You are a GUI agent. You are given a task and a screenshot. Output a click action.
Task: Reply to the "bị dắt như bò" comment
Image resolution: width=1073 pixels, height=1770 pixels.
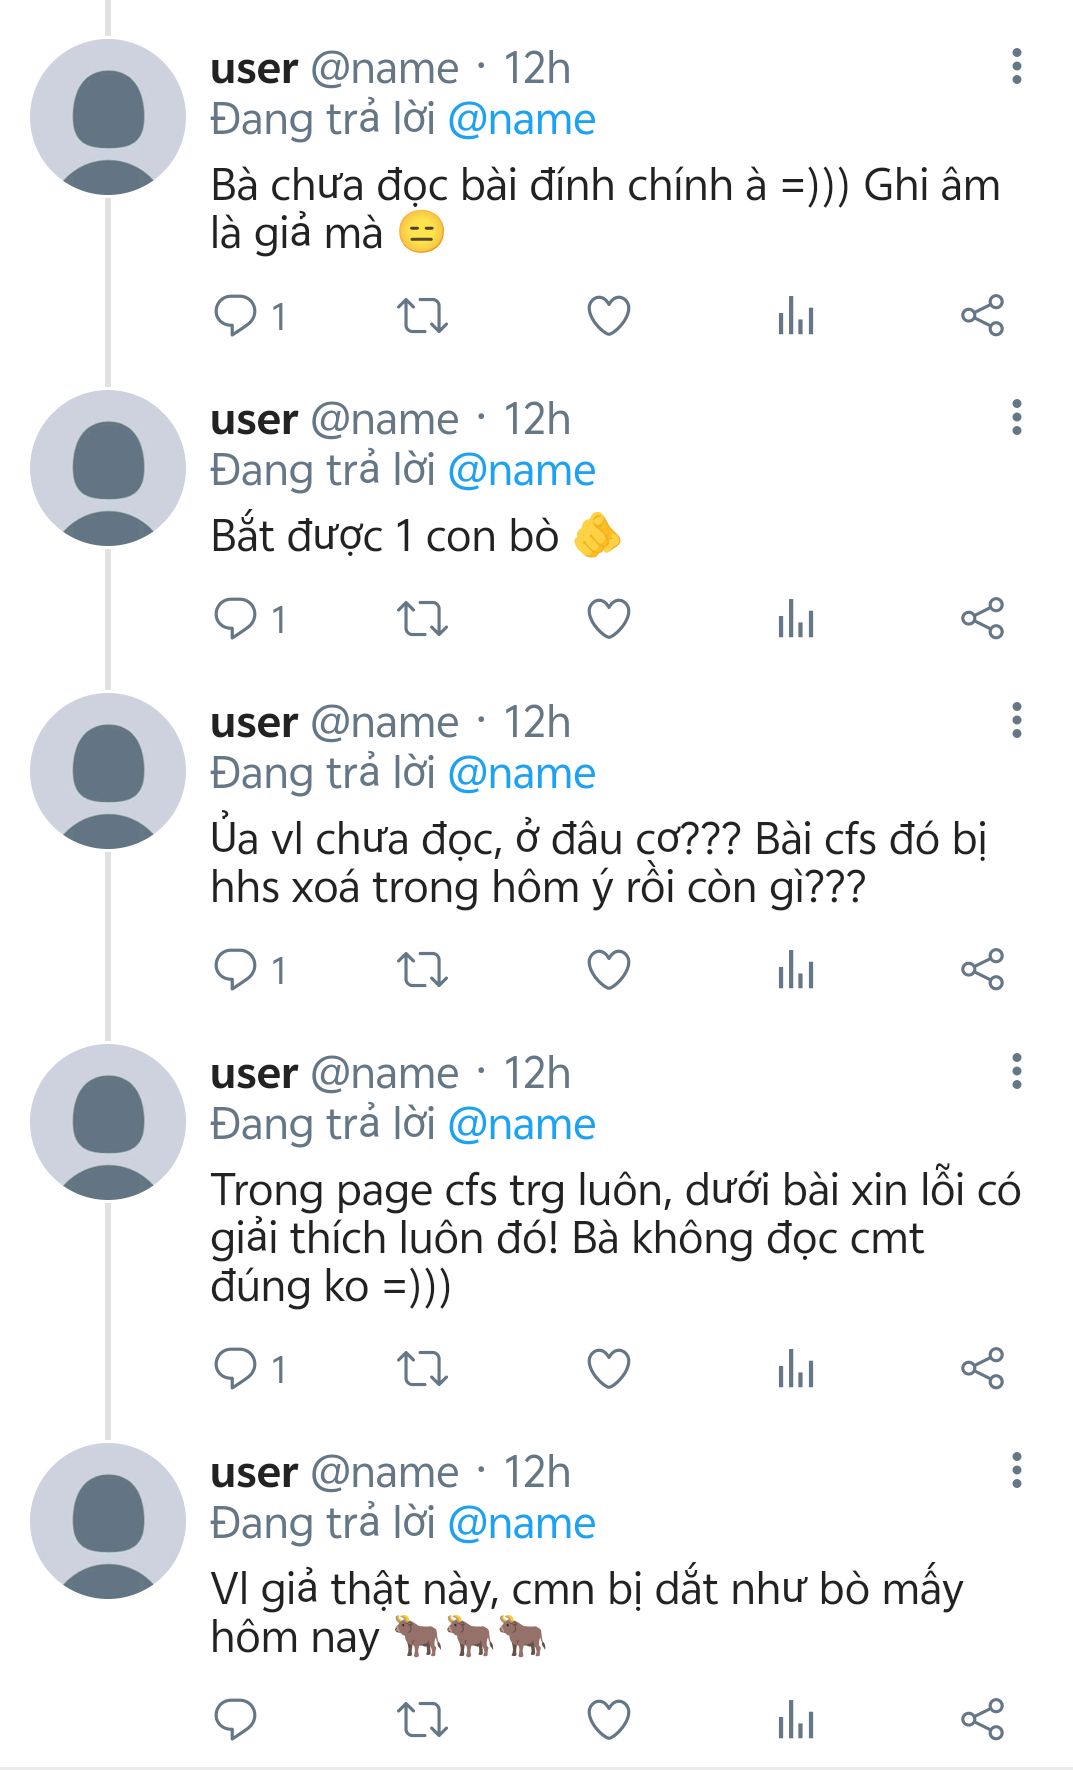click(x=236, y=1719)
